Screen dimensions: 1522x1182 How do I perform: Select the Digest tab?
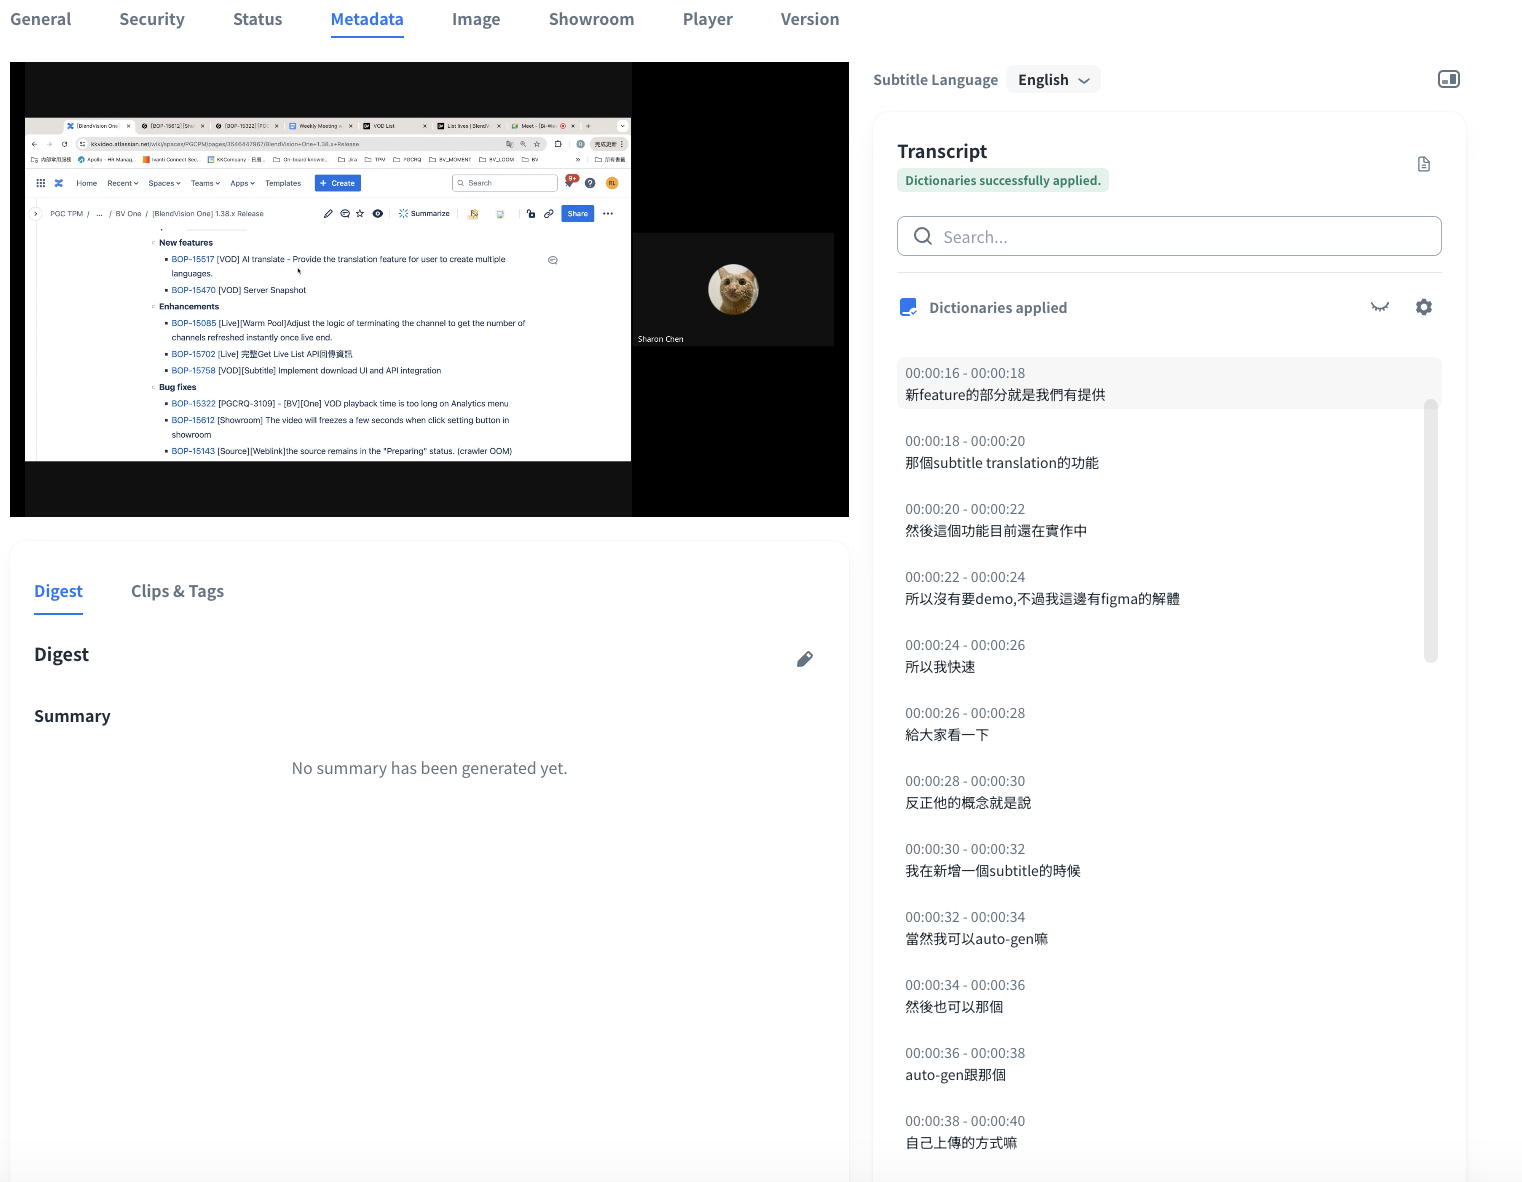tap(58, 591)
